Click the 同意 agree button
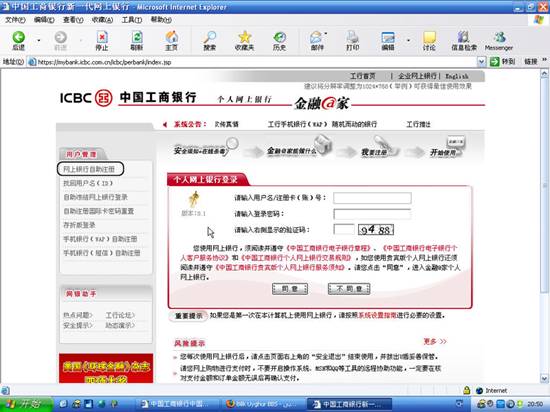 pos(290,289)
